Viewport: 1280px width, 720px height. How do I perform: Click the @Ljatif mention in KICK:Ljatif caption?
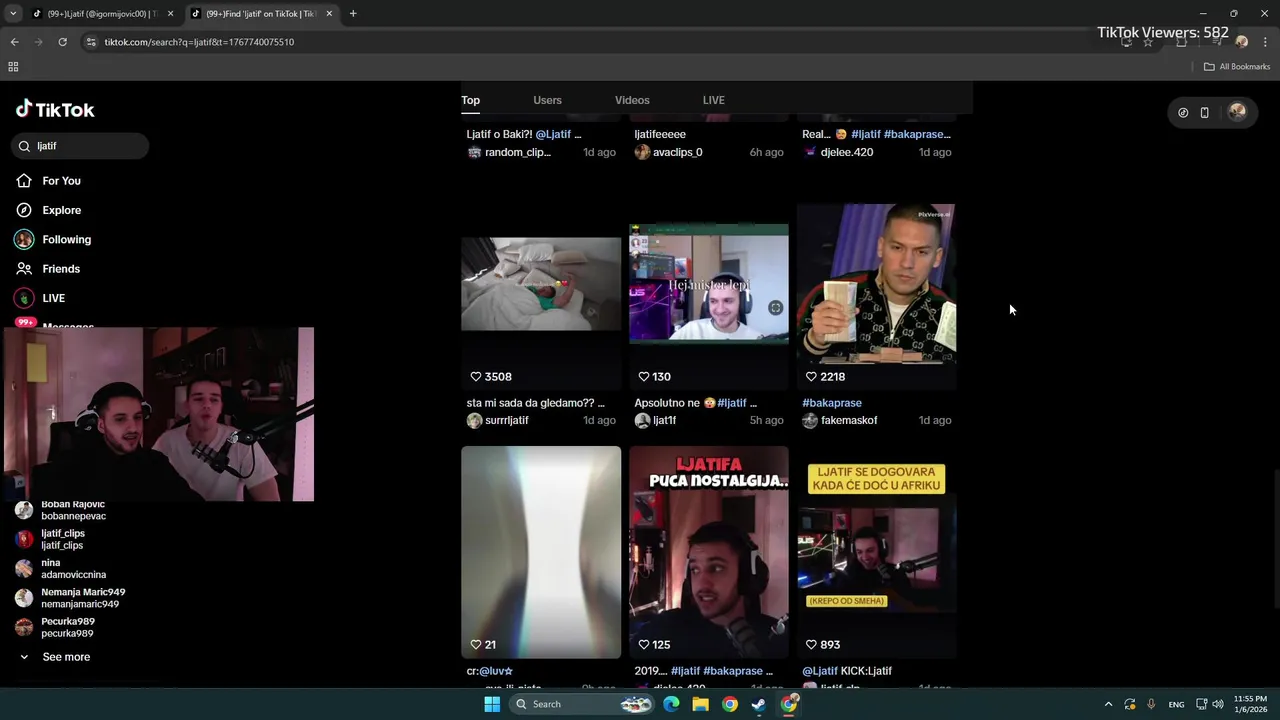coord(820,671)
